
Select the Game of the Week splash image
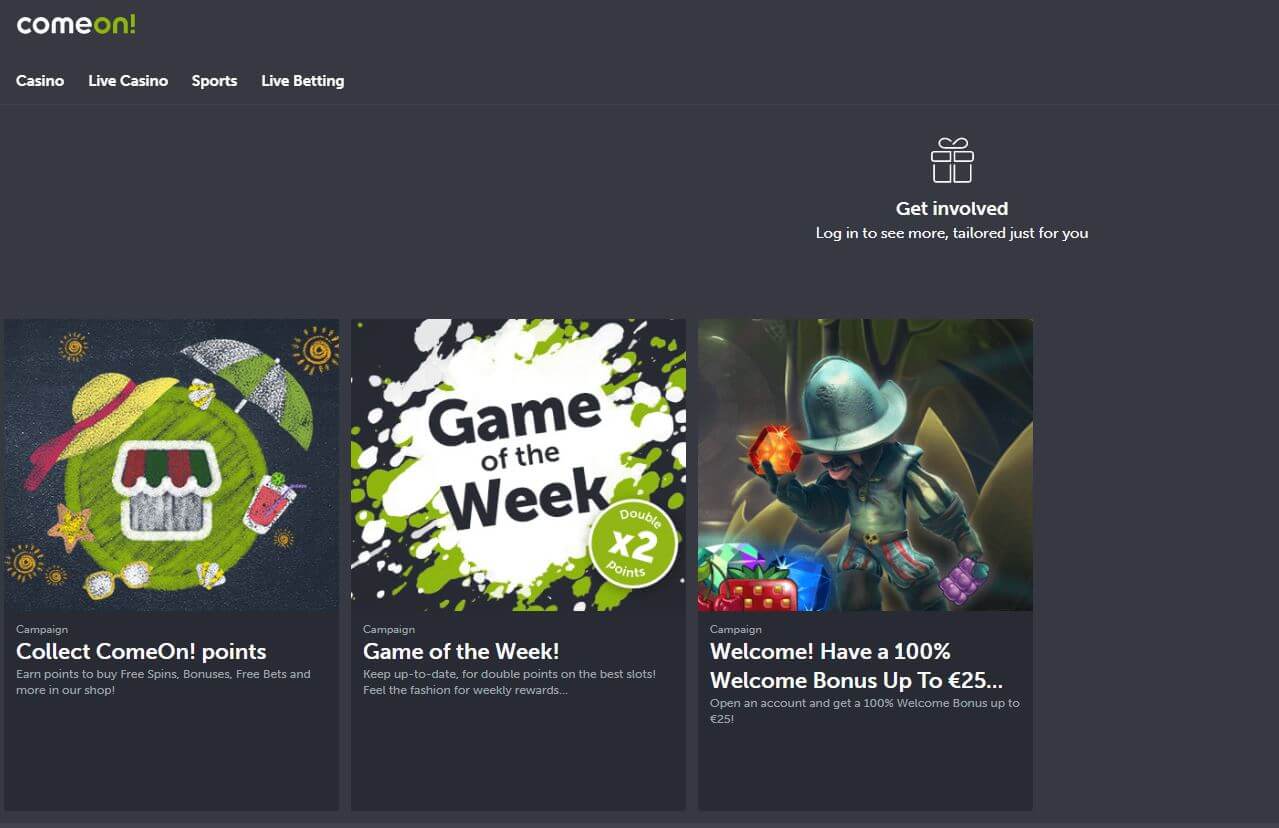click(518, 465)
